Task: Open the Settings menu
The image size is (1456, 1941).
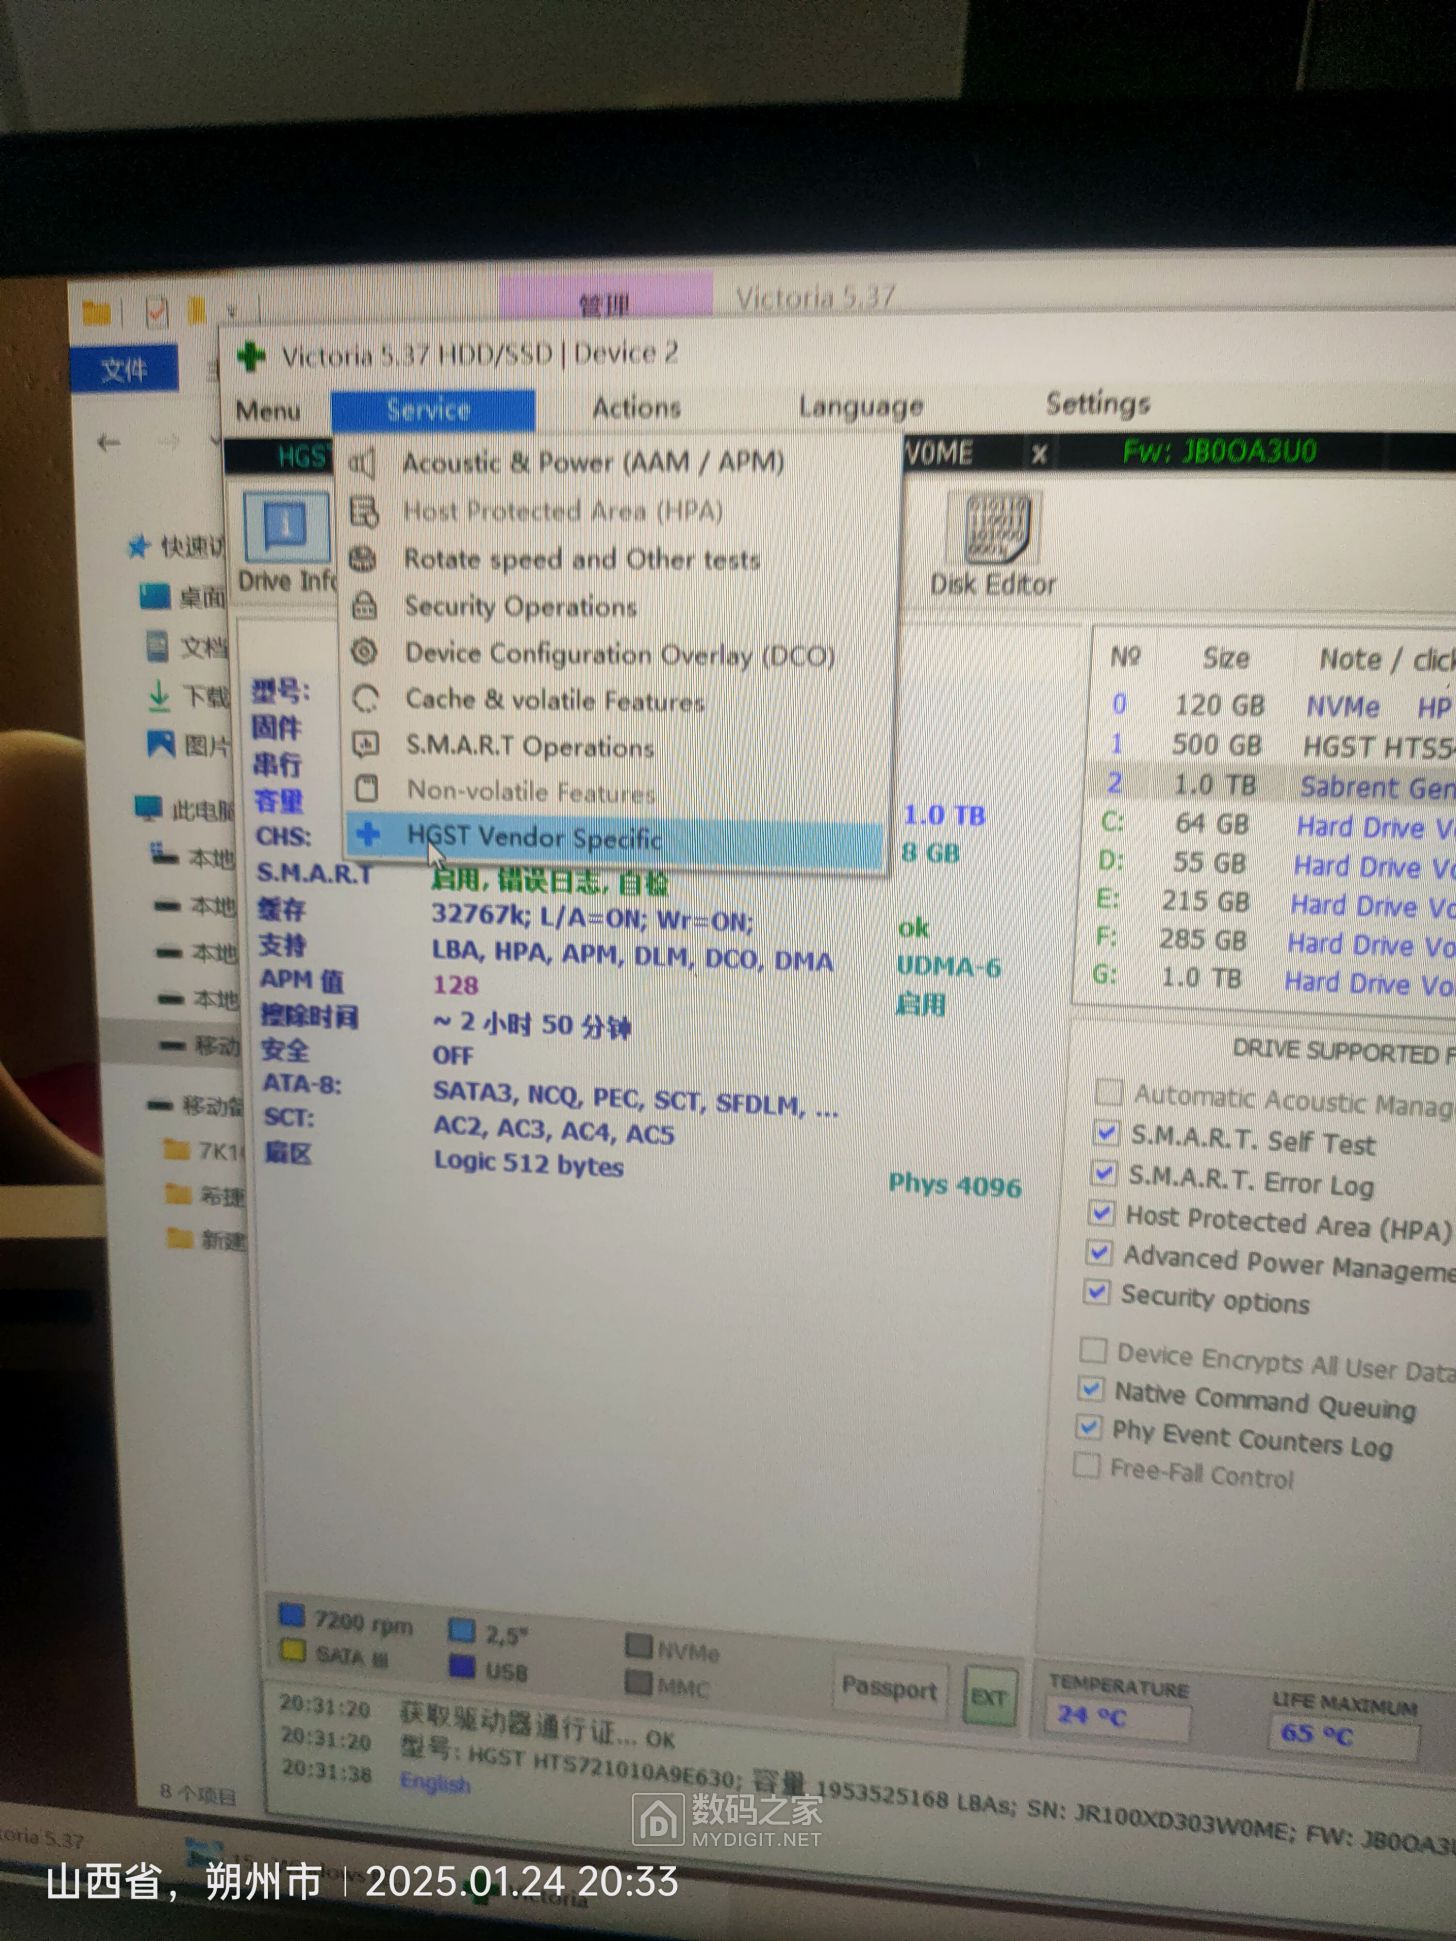Action: pyautogui.click(x=1098, y=403)
